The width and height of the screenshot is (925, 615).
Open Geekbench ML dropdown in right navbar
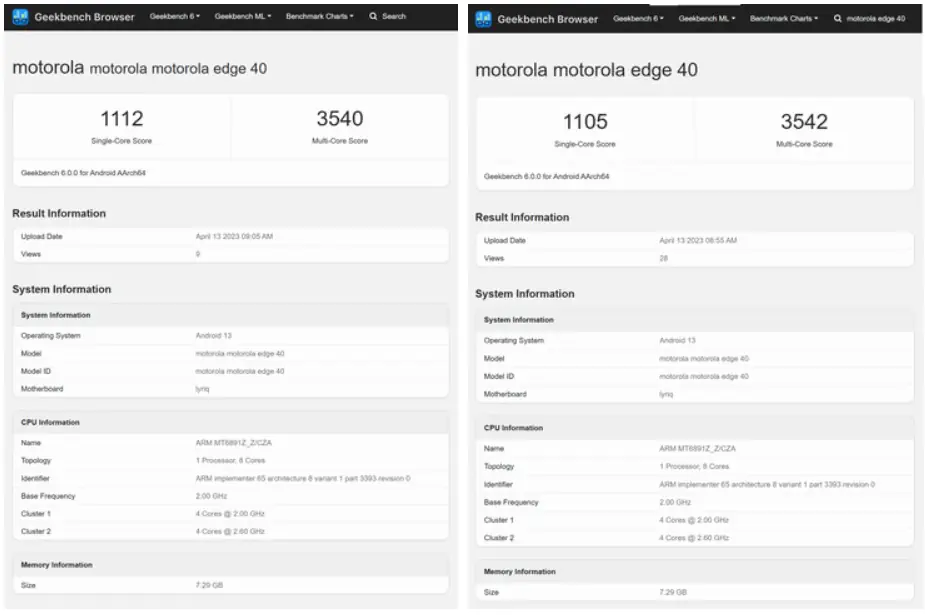point(707,19)
